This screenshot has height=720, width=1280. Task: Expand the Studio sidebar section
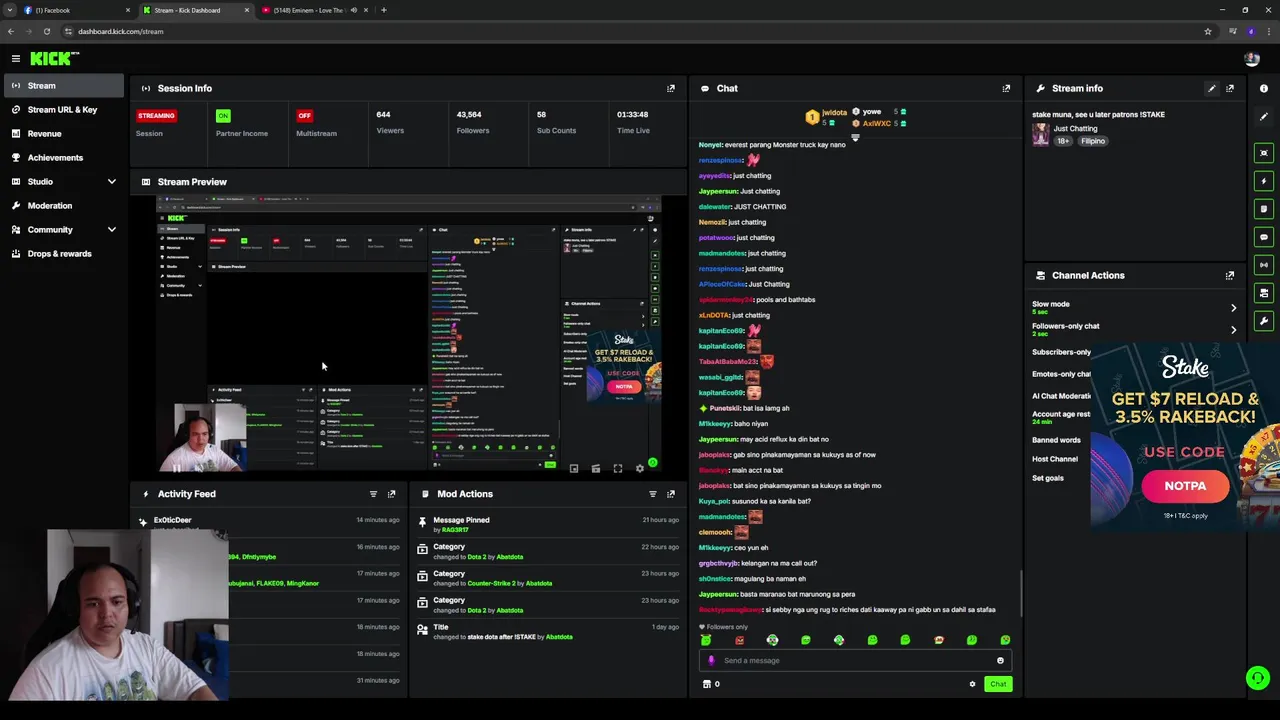(x=111, y=181)
